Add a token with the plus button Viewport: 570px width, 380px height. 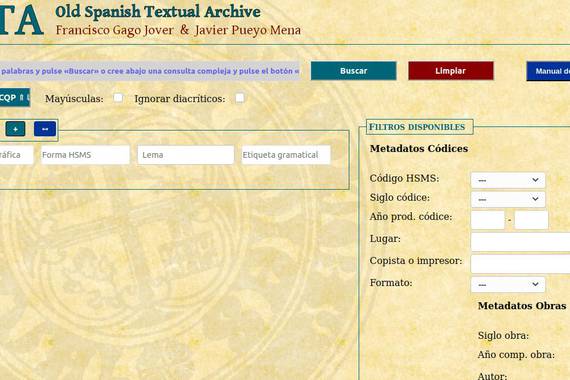(x=15, y=129)
